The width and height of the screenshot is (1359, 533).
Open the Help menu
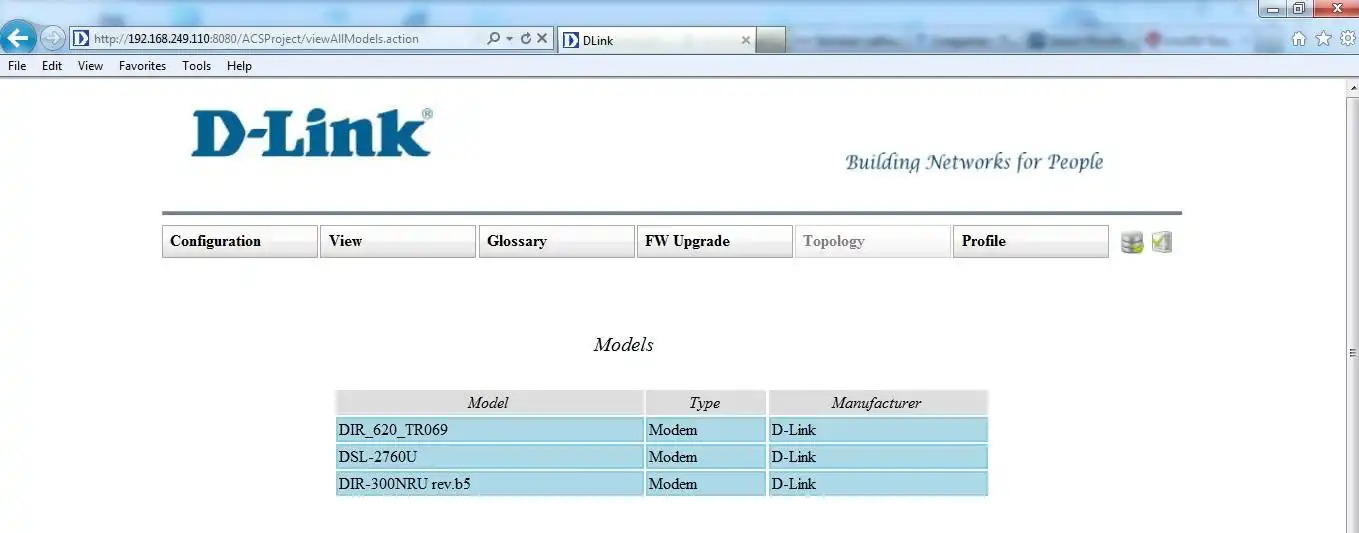tap(239, 66)
